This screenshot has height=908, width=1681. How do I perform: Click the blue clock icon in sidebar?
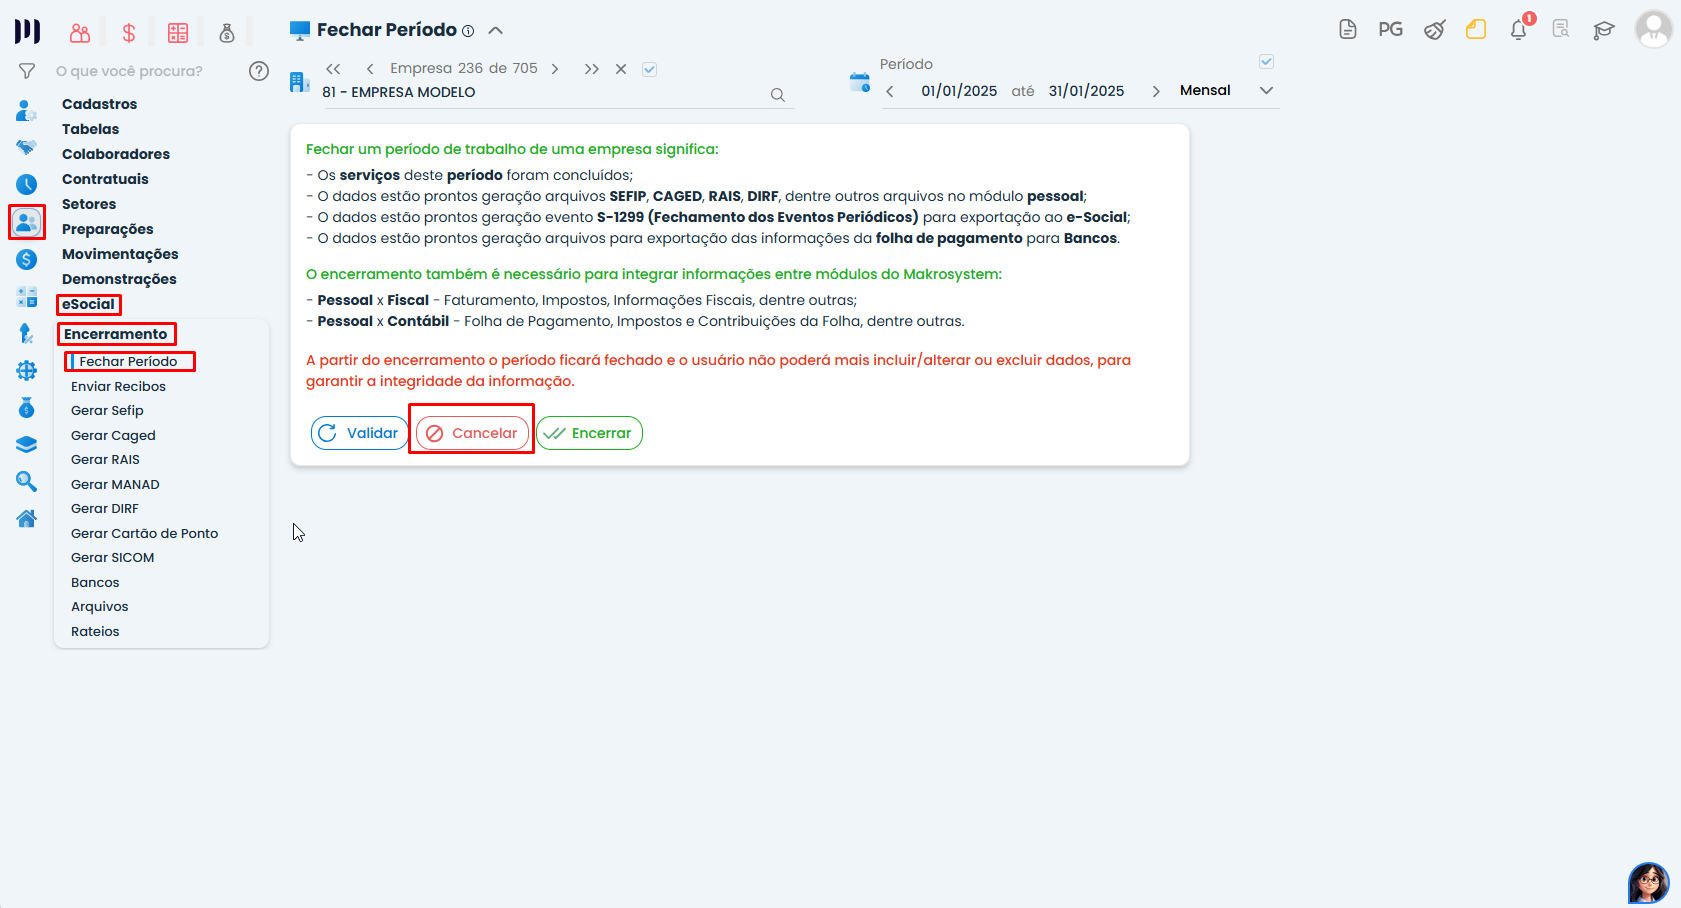pos(27,184)
